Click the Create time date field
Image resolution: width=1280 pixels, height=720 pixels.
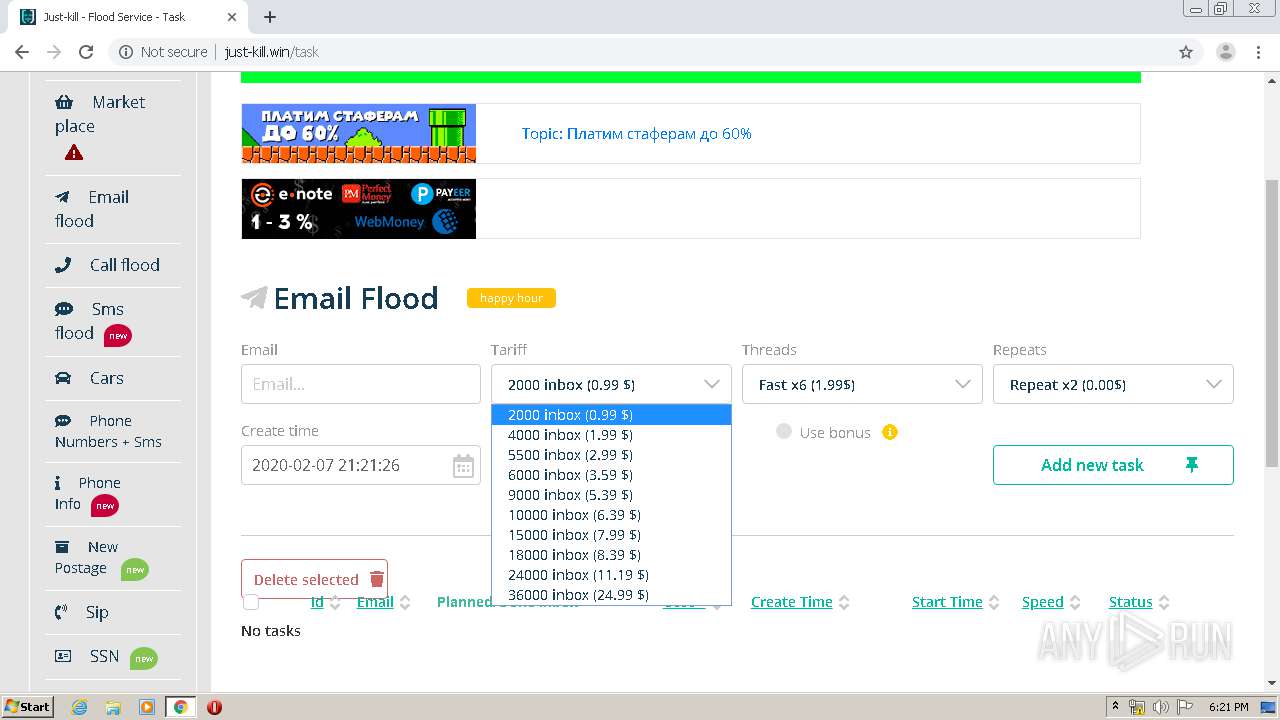click(361, 465)
